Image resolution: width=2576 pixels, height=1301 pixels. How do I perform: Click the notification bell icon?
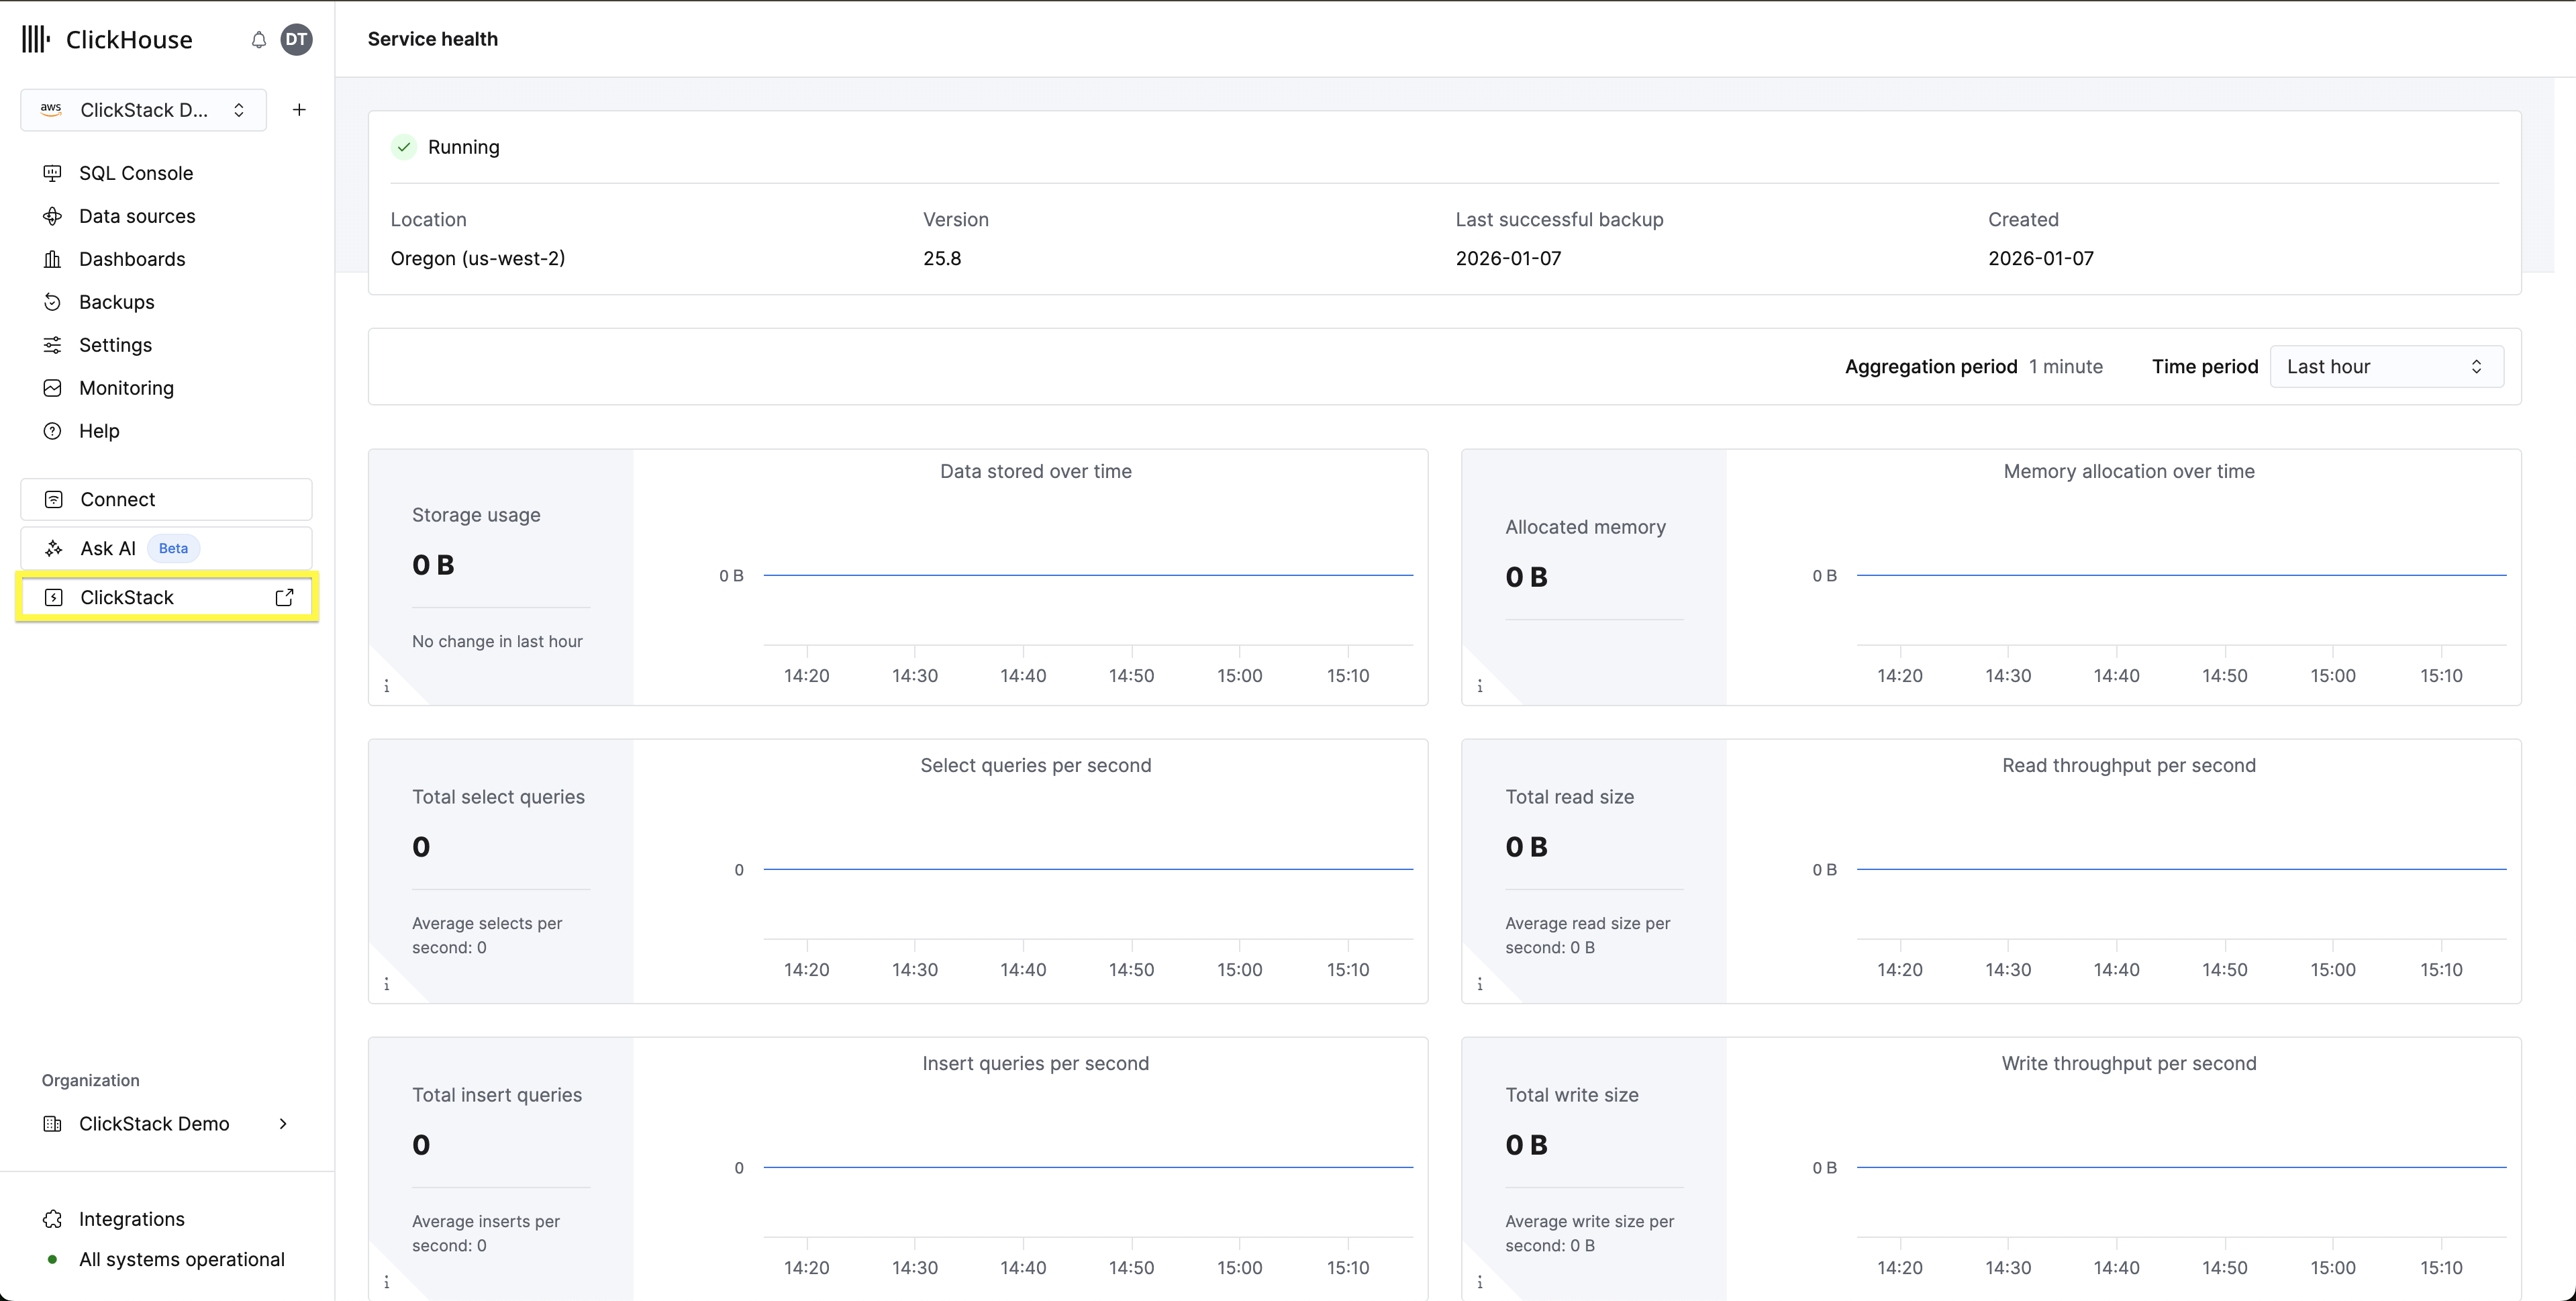258,39
